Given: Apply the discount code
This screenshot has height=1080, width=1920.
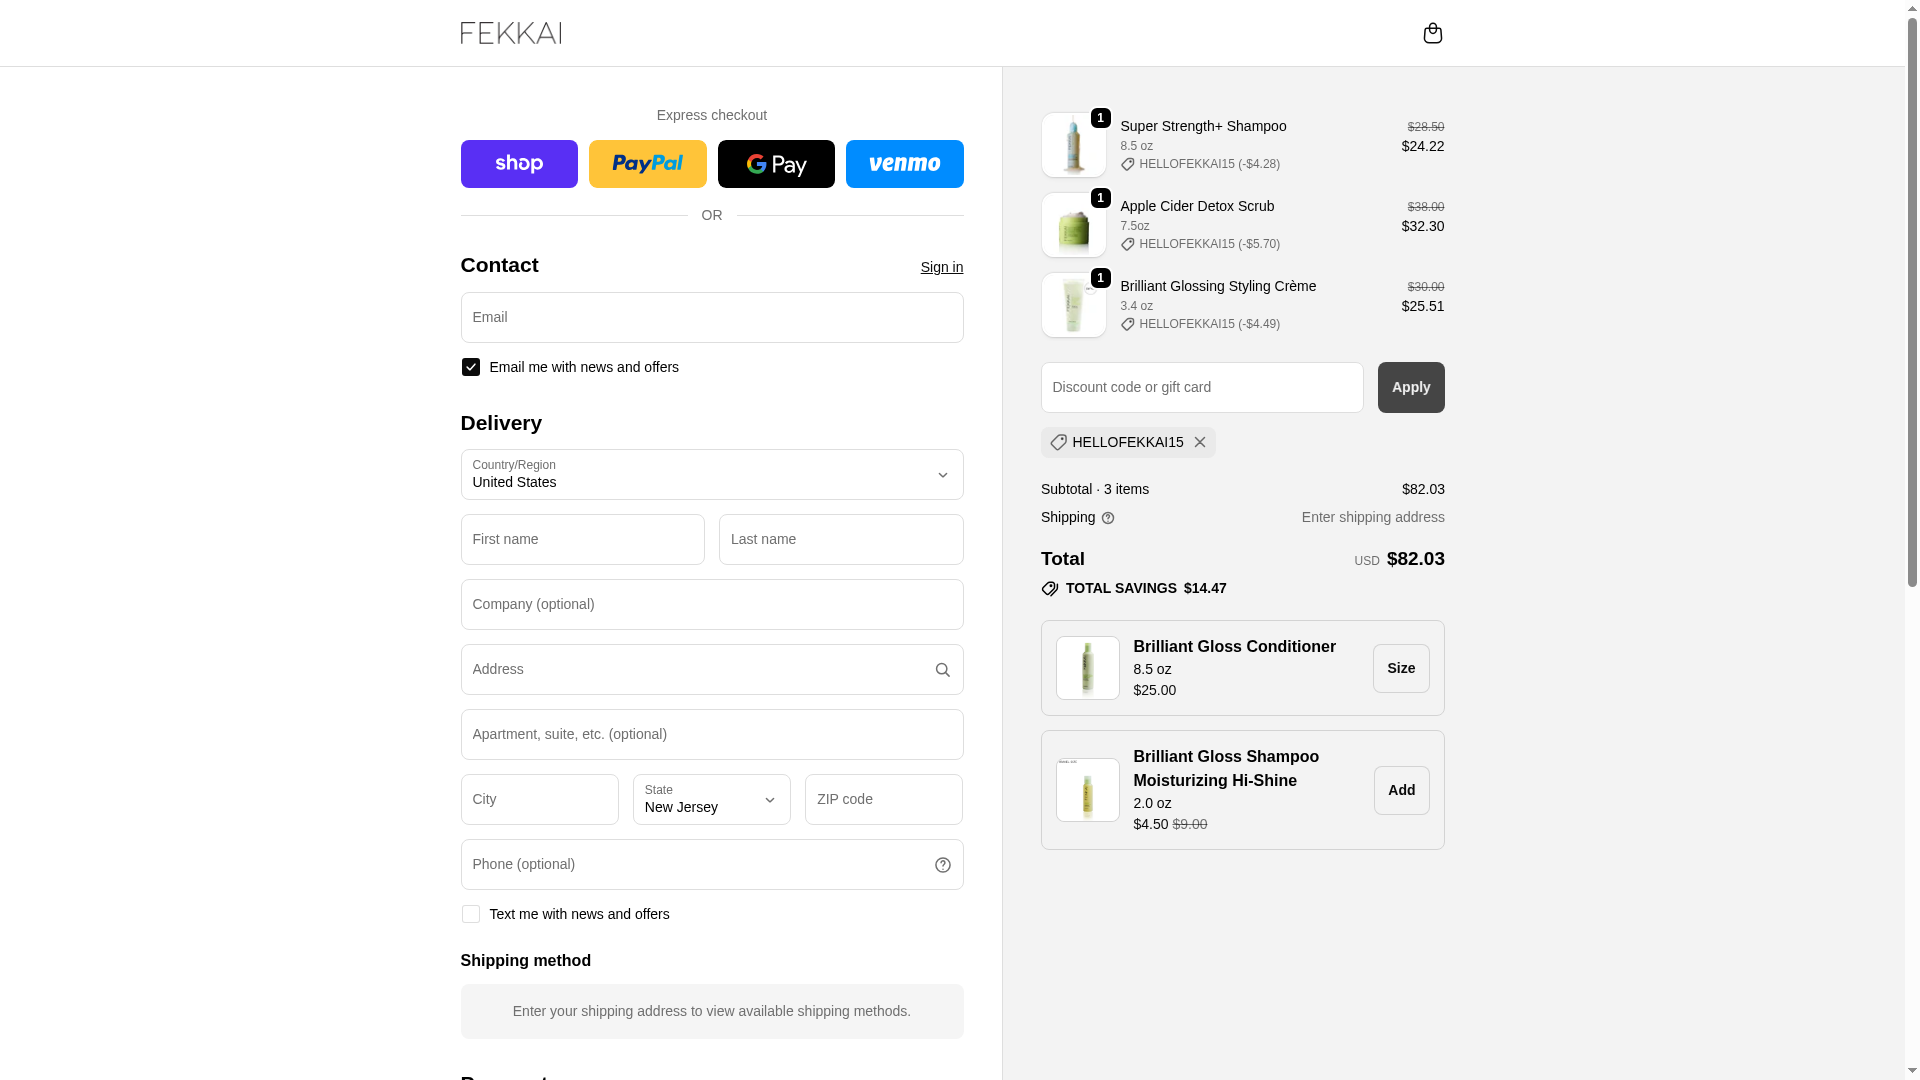Looking at the screenshot, I should click(1410, 387).
